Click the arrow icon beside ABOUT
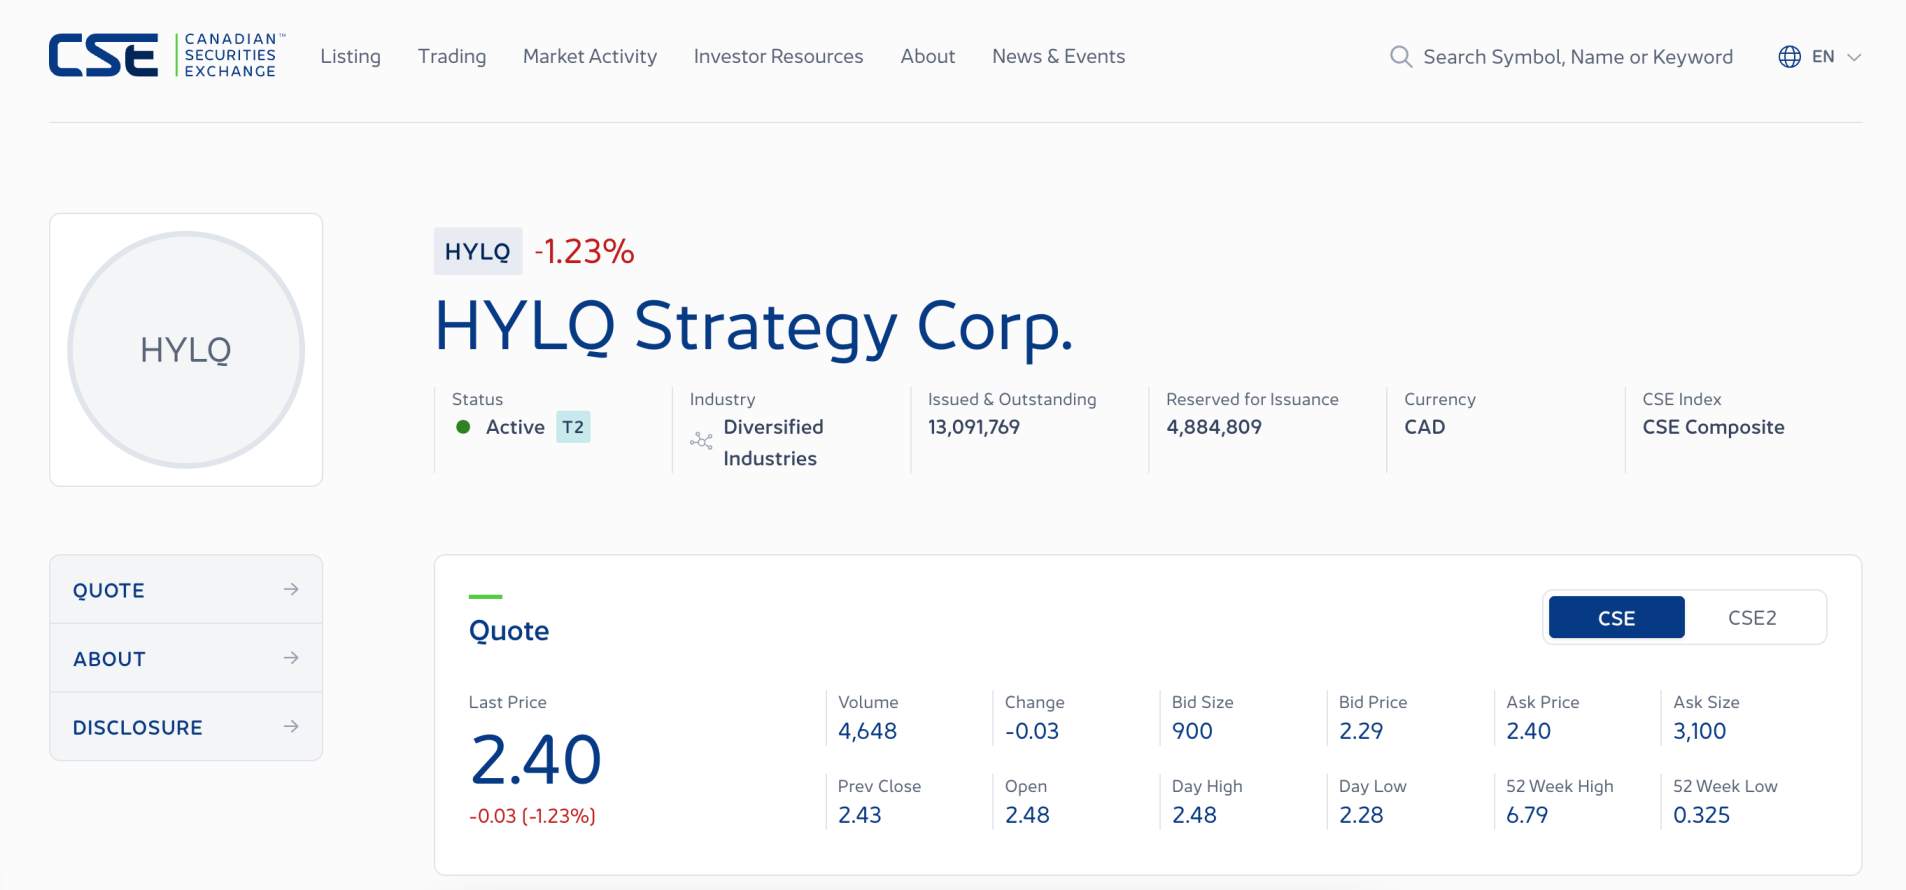Screen dimensions: 1906x890 click(x=291, y=658)
